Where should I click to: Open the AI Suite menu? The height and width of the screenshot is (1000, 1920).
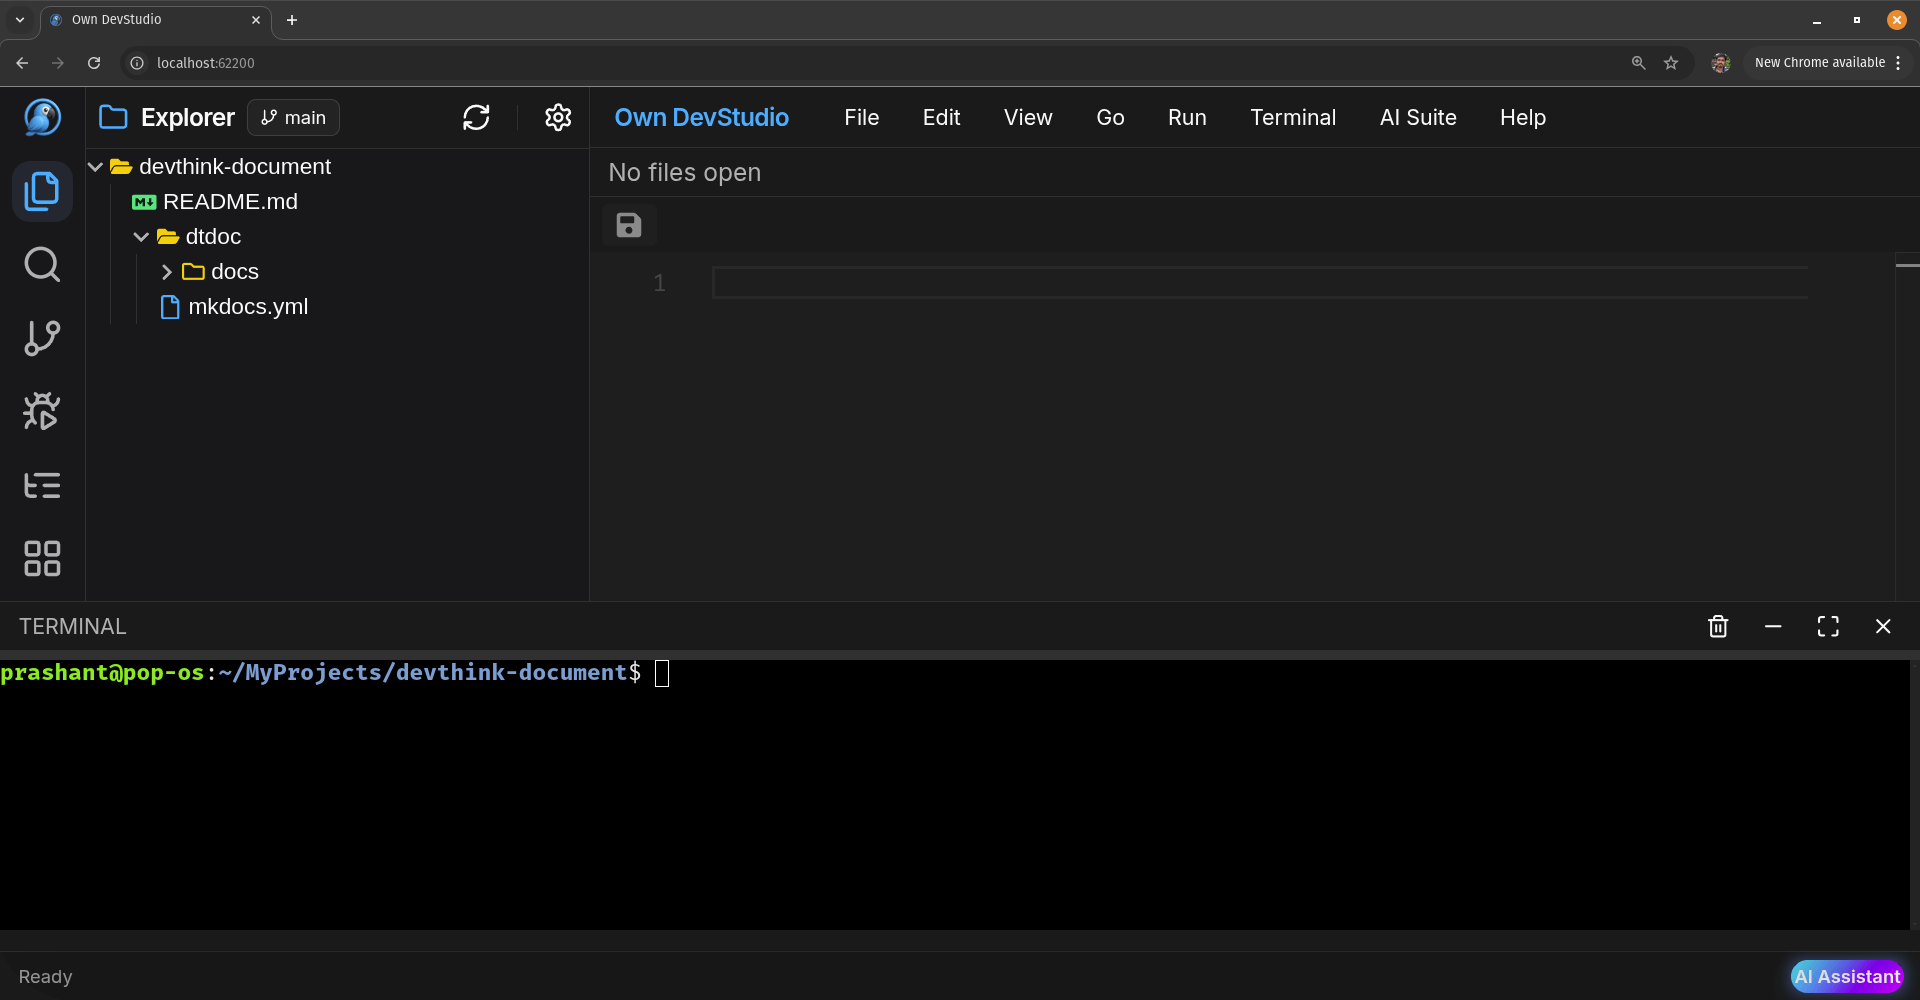[x=1417, y=118]
